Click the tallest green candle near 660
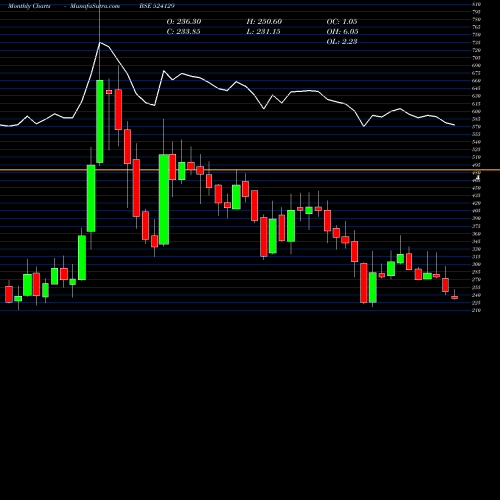The width and height of the screenshot is (500, 500). (x=100, y=122)
